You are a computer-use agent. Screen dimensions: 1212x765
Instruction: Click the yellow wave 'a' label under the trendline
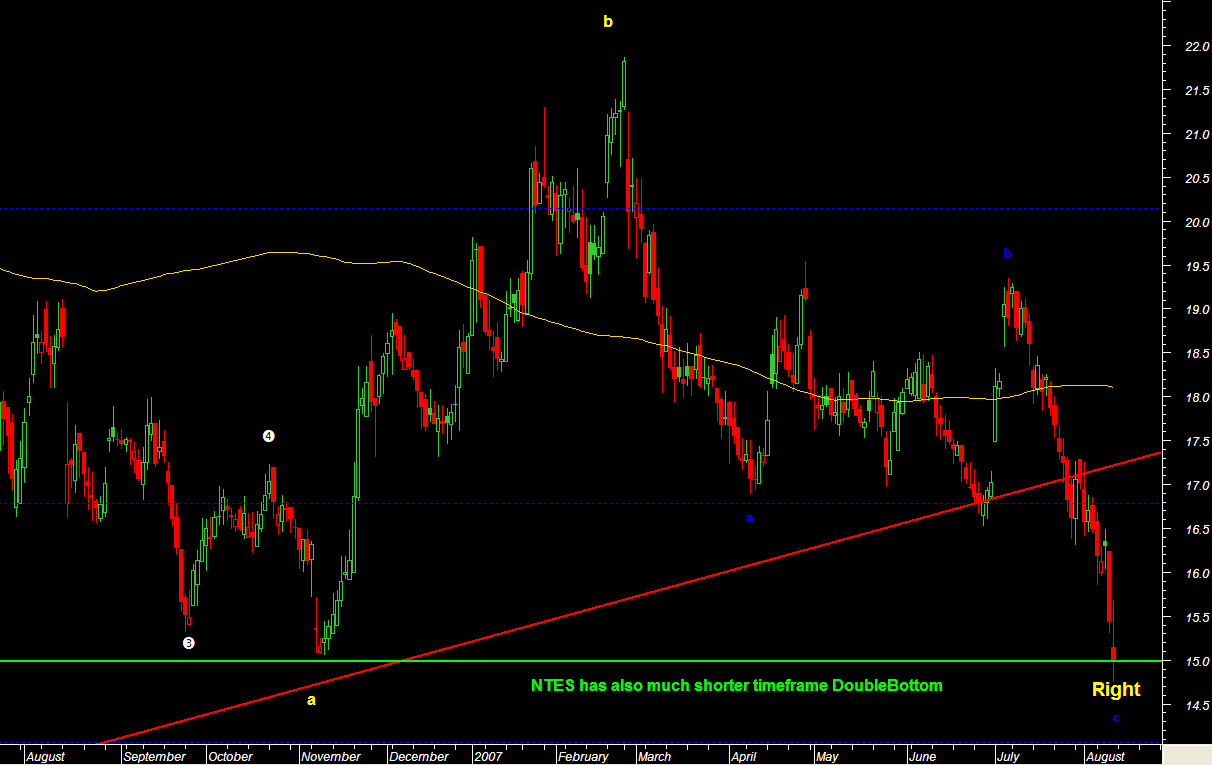click(311, 700)
